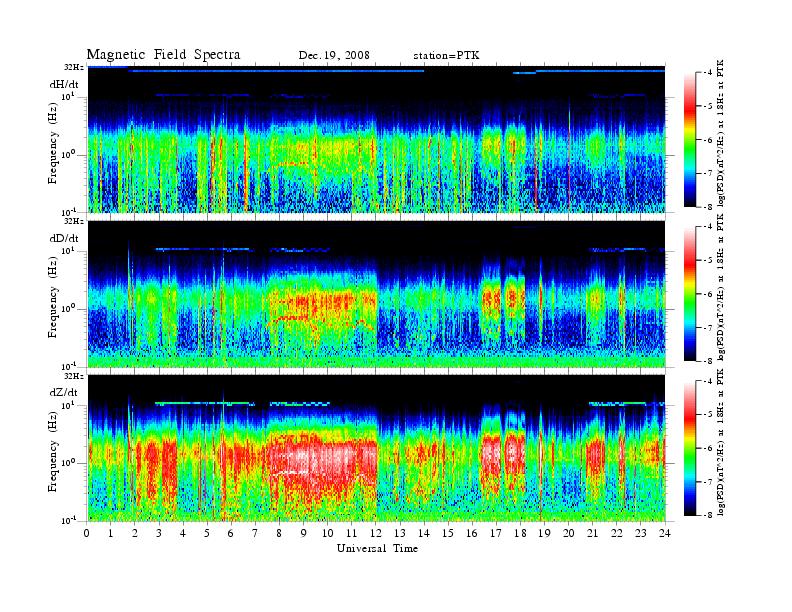Click hour '15' on the time axis

point(448,533)
